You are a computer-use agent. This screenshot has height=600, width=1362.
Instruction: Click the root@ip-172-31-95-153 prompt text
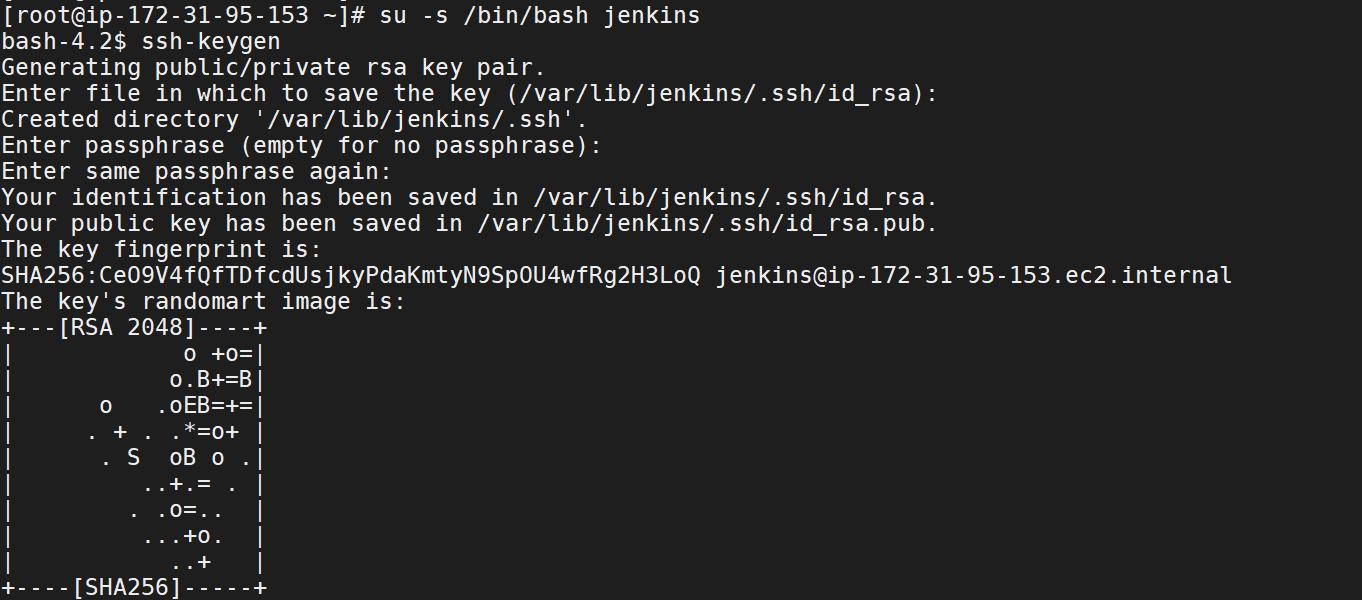pos(162,16)
